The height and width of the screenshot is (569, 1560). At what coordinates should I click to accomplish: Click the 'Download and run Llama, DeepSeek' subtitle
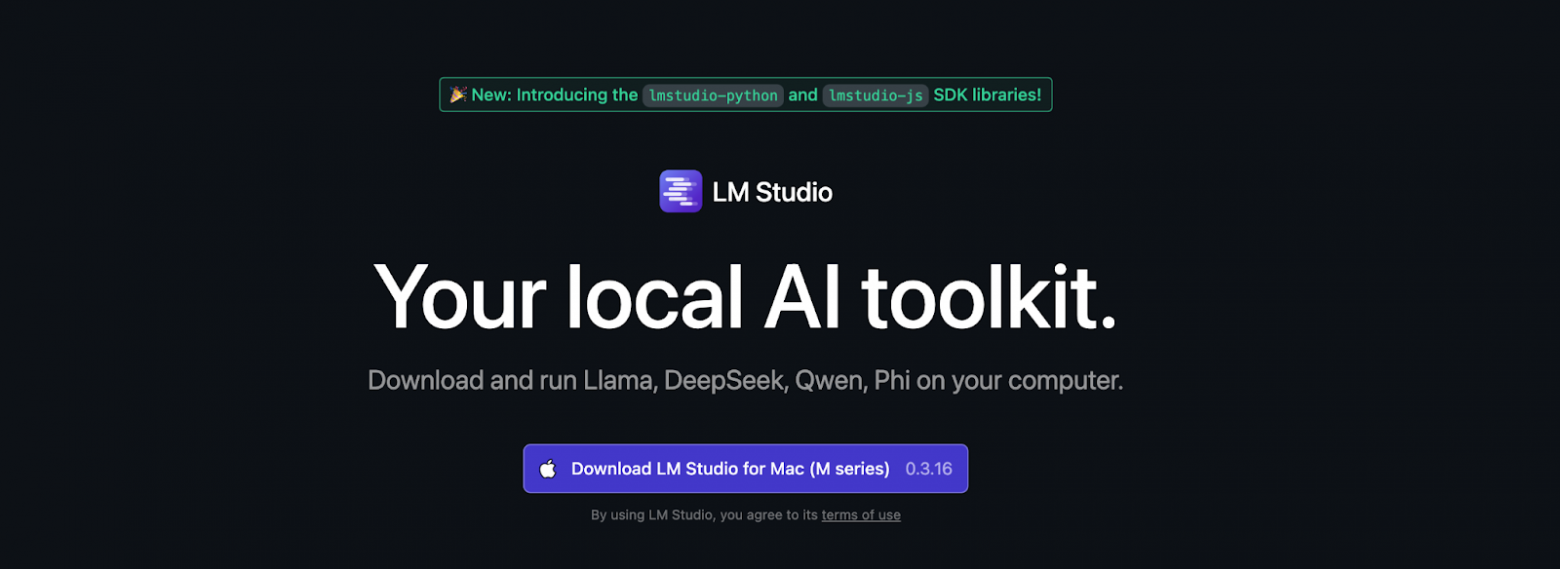745,381
